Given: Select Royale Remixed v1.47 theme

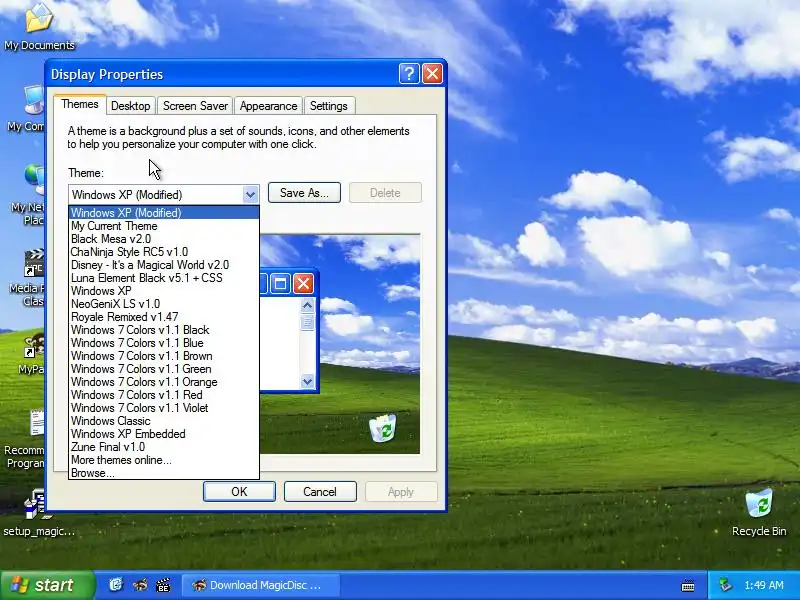Looking at the screenshot, I should (x=164, y=317).
